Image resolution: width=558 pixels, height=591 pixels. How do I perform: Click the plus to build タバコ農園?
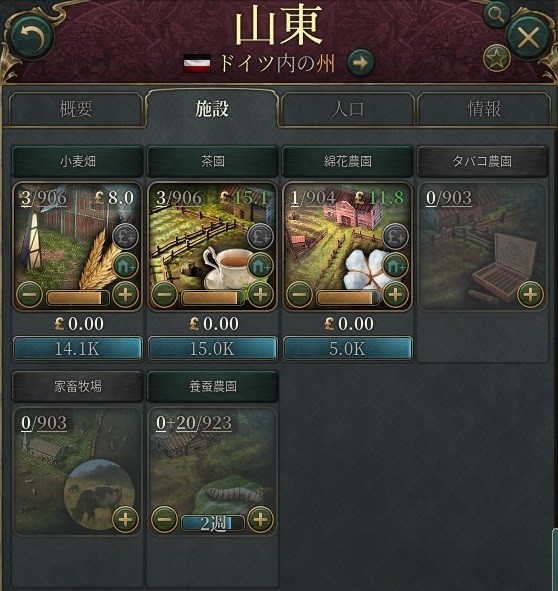(530, 294)
